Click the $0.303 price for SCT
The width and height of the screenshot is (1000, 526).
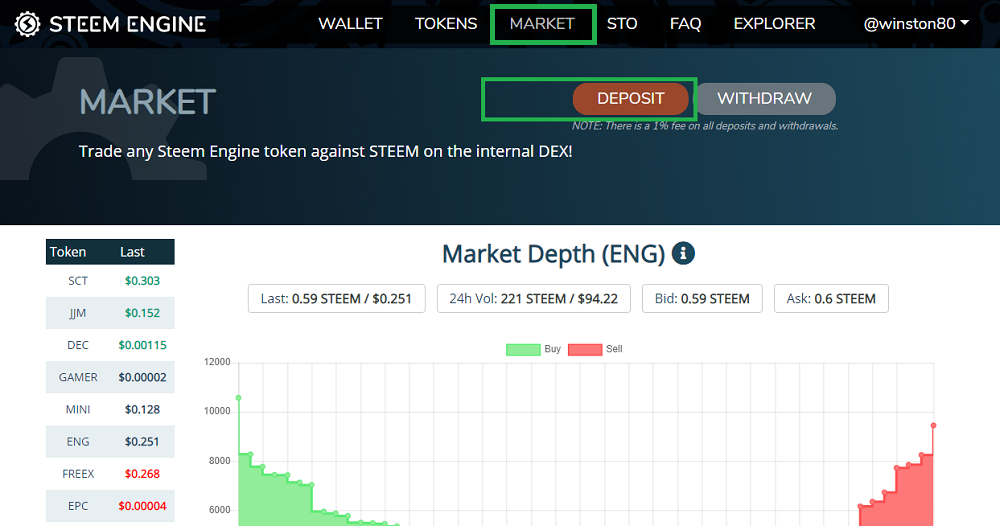click(x=142, y=281)
